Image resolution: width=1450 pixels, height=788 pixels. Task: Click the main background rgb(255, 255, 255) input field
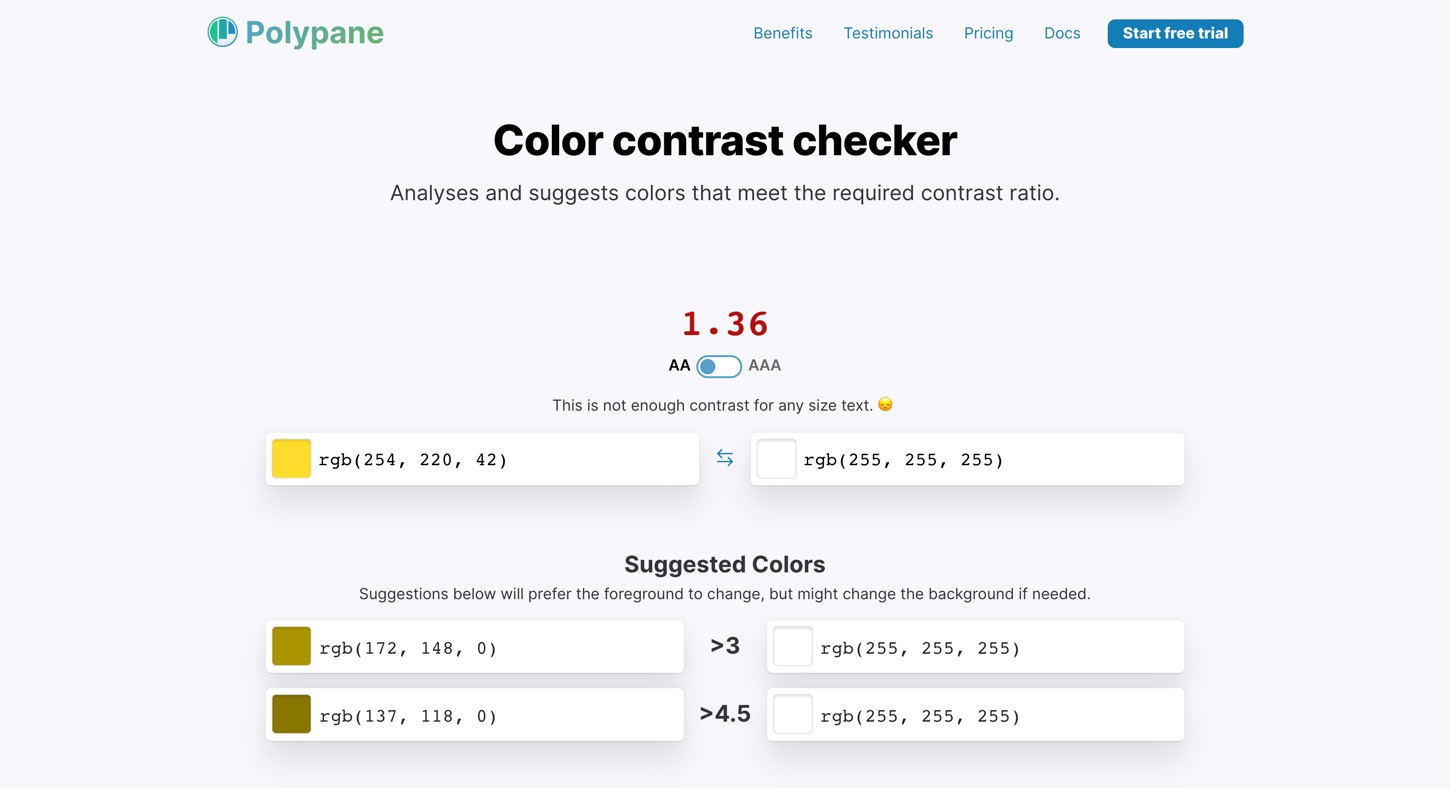pyautogui.click(x=985, y=460)
